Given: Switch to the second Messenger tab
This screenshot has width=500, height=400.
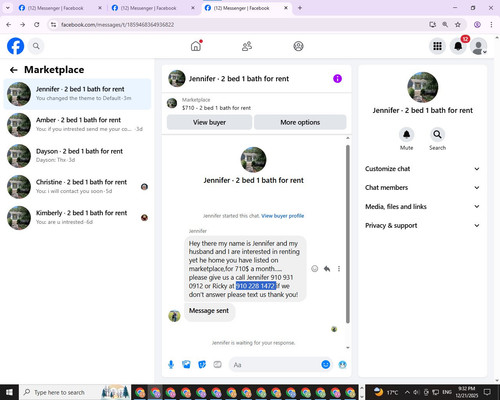Looking at the screenshot, I should coord(153,8).
